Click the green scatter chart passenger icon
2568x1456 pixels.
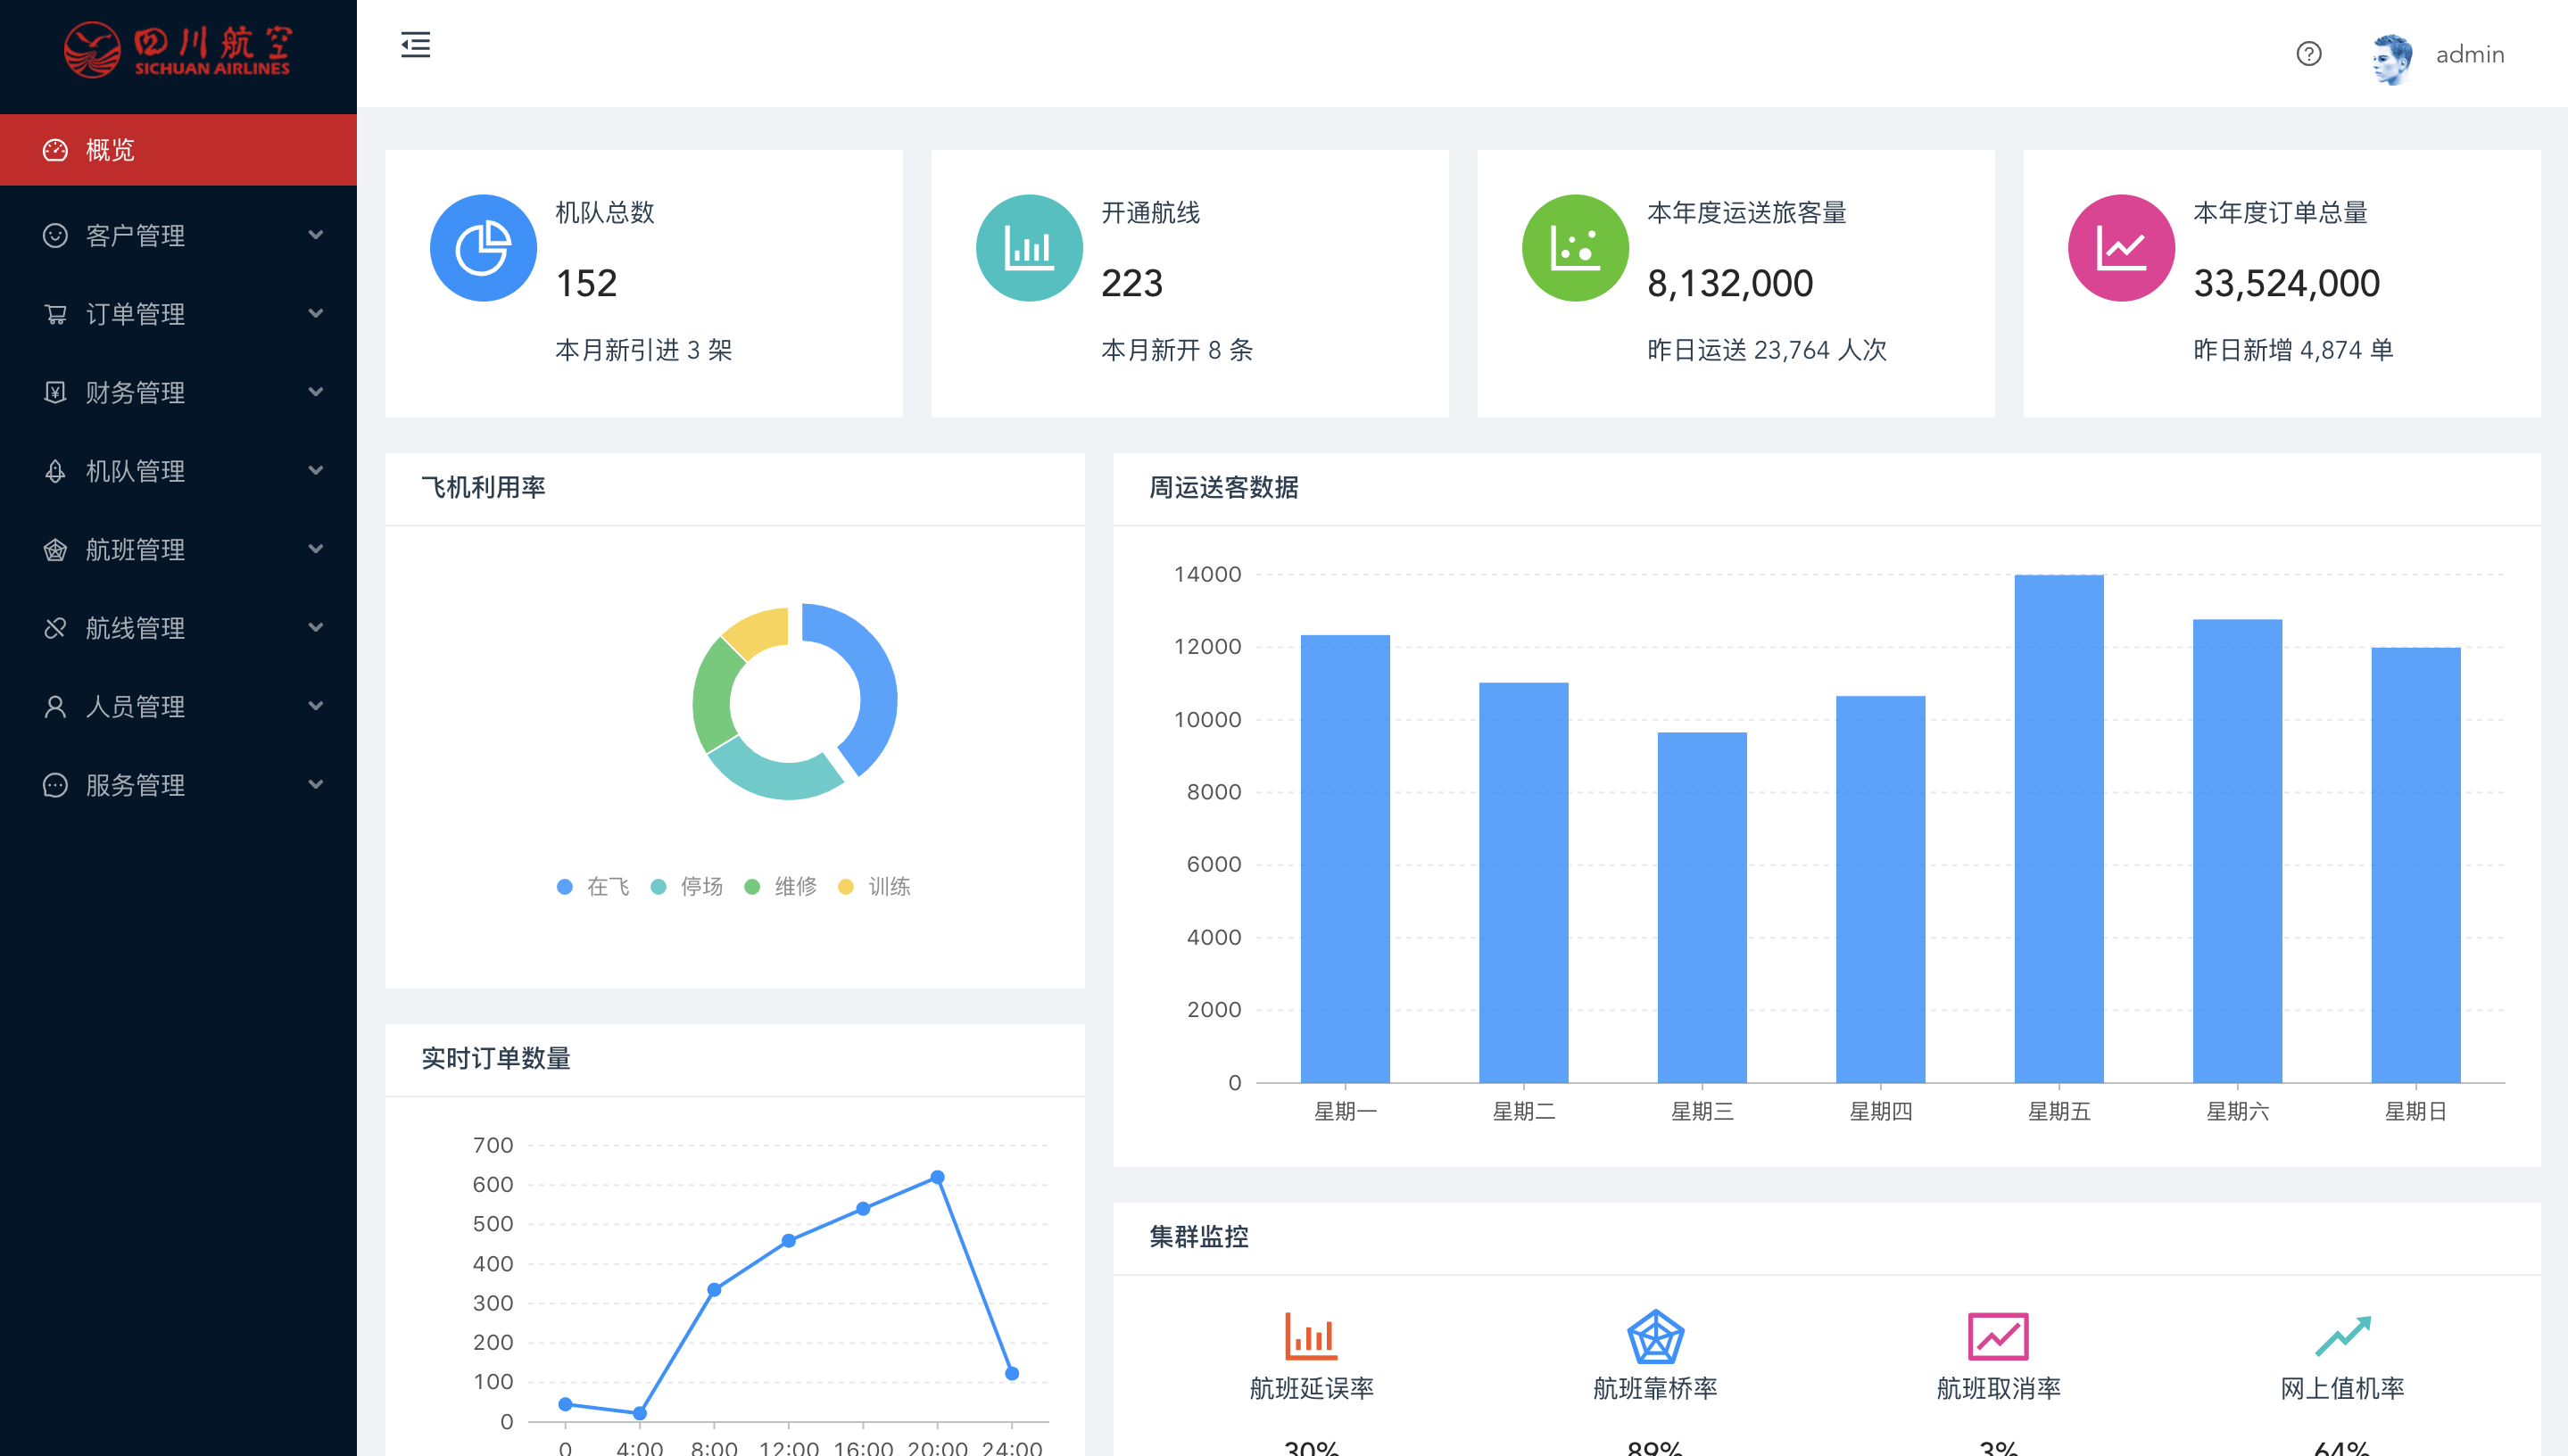1575,248
